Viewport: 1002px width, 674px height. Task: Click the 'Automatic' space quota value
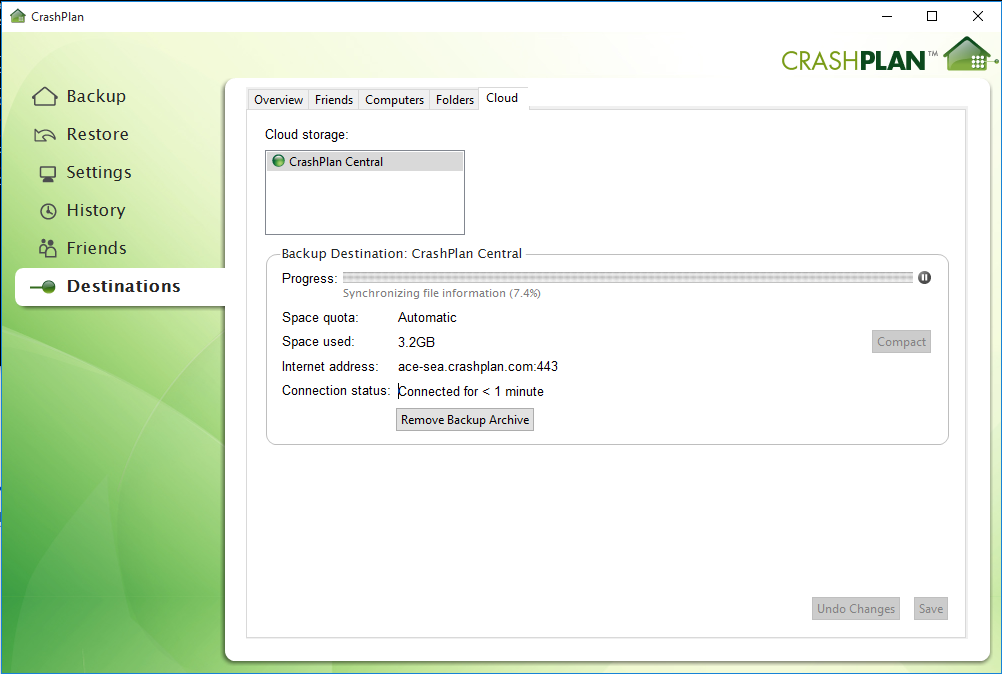tap(427, 318)
